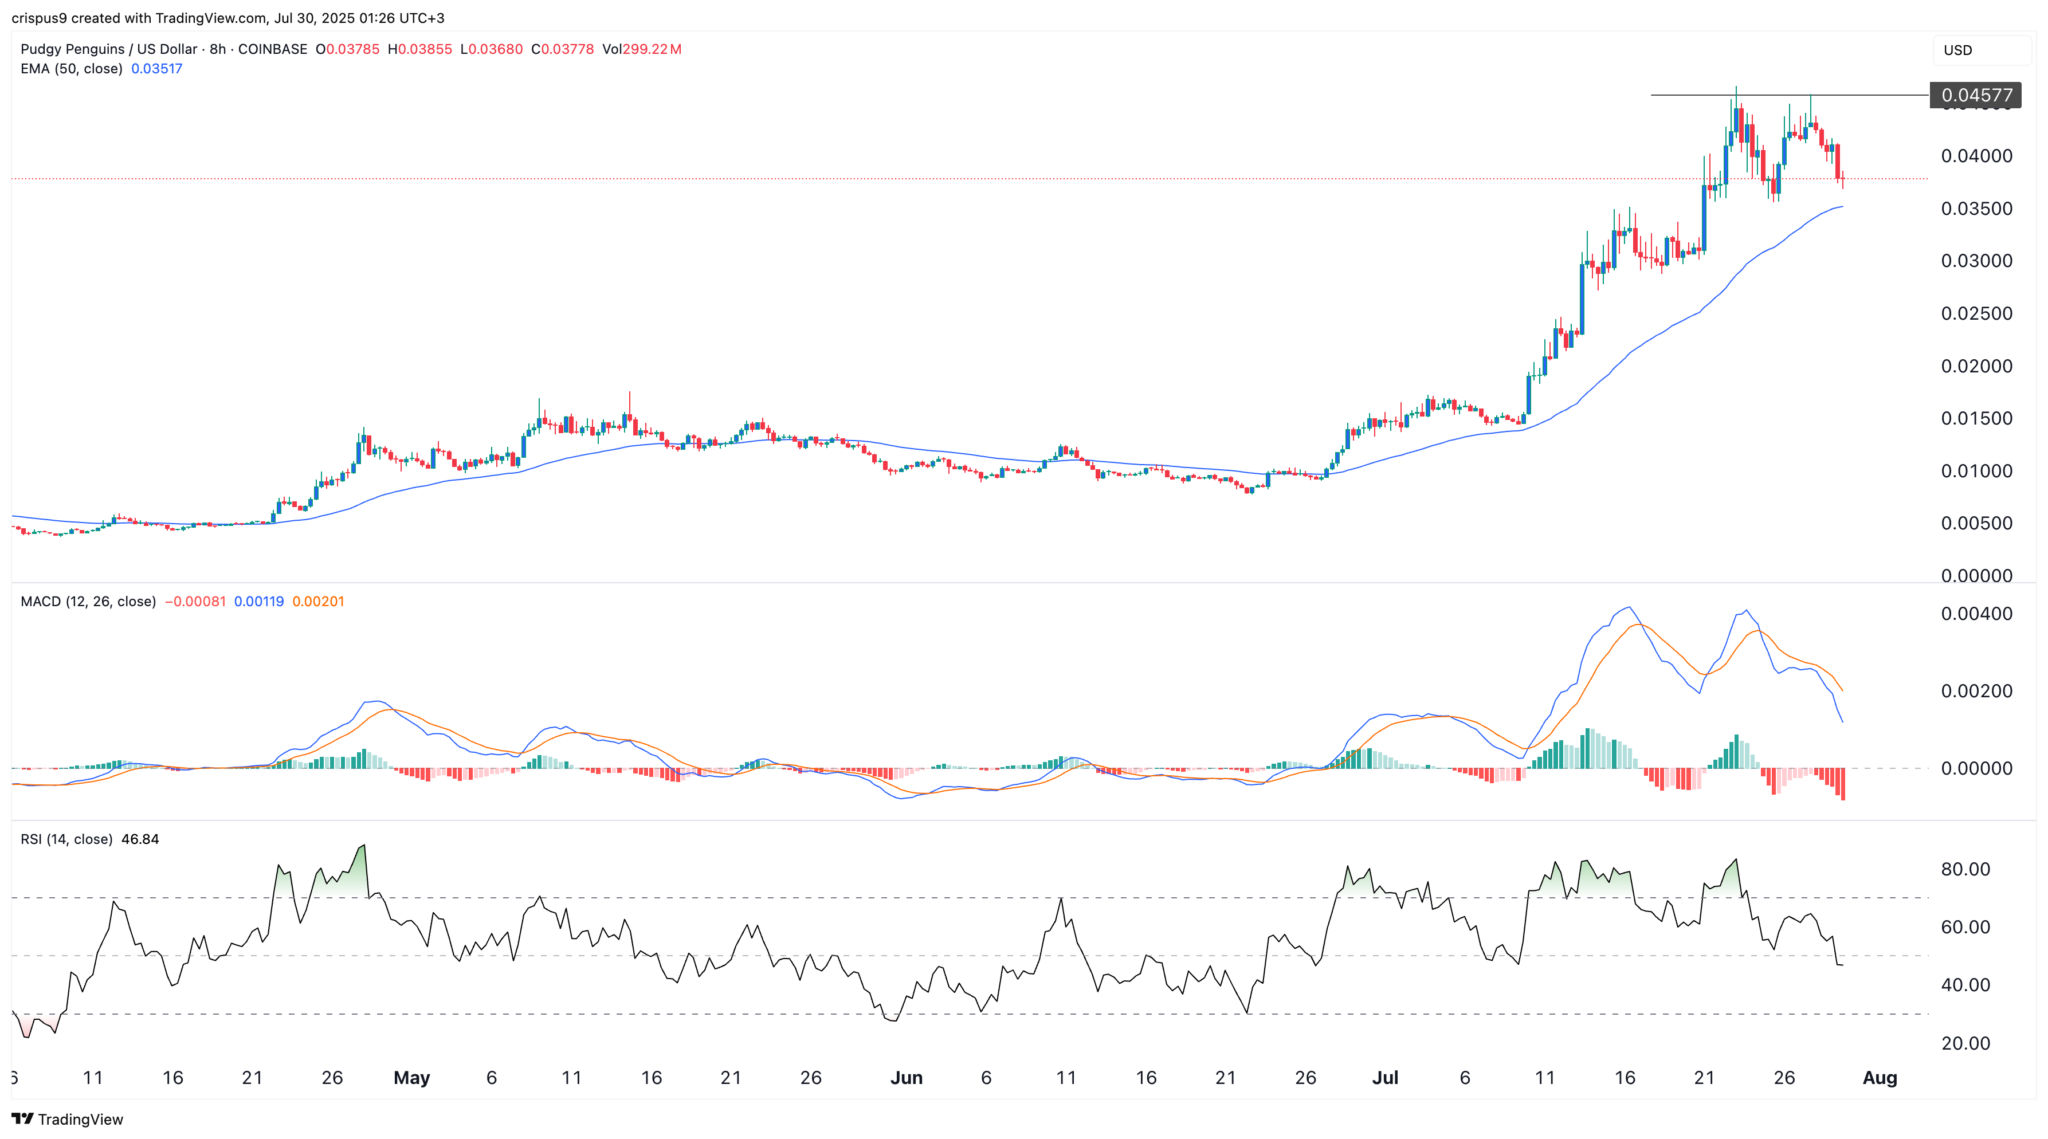The height and width of the screenshot is (1139, 2048).
Task: Click the TradingView logo at bottom left
Action: click(x=68, y=1119)
